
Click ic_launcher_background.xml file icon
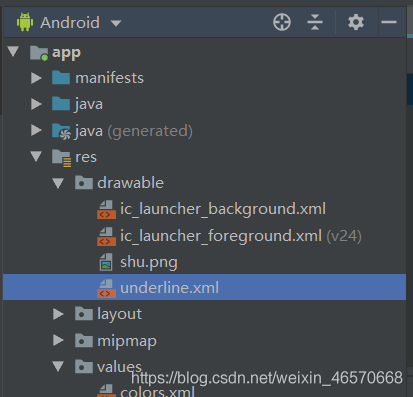click(106, 209)
